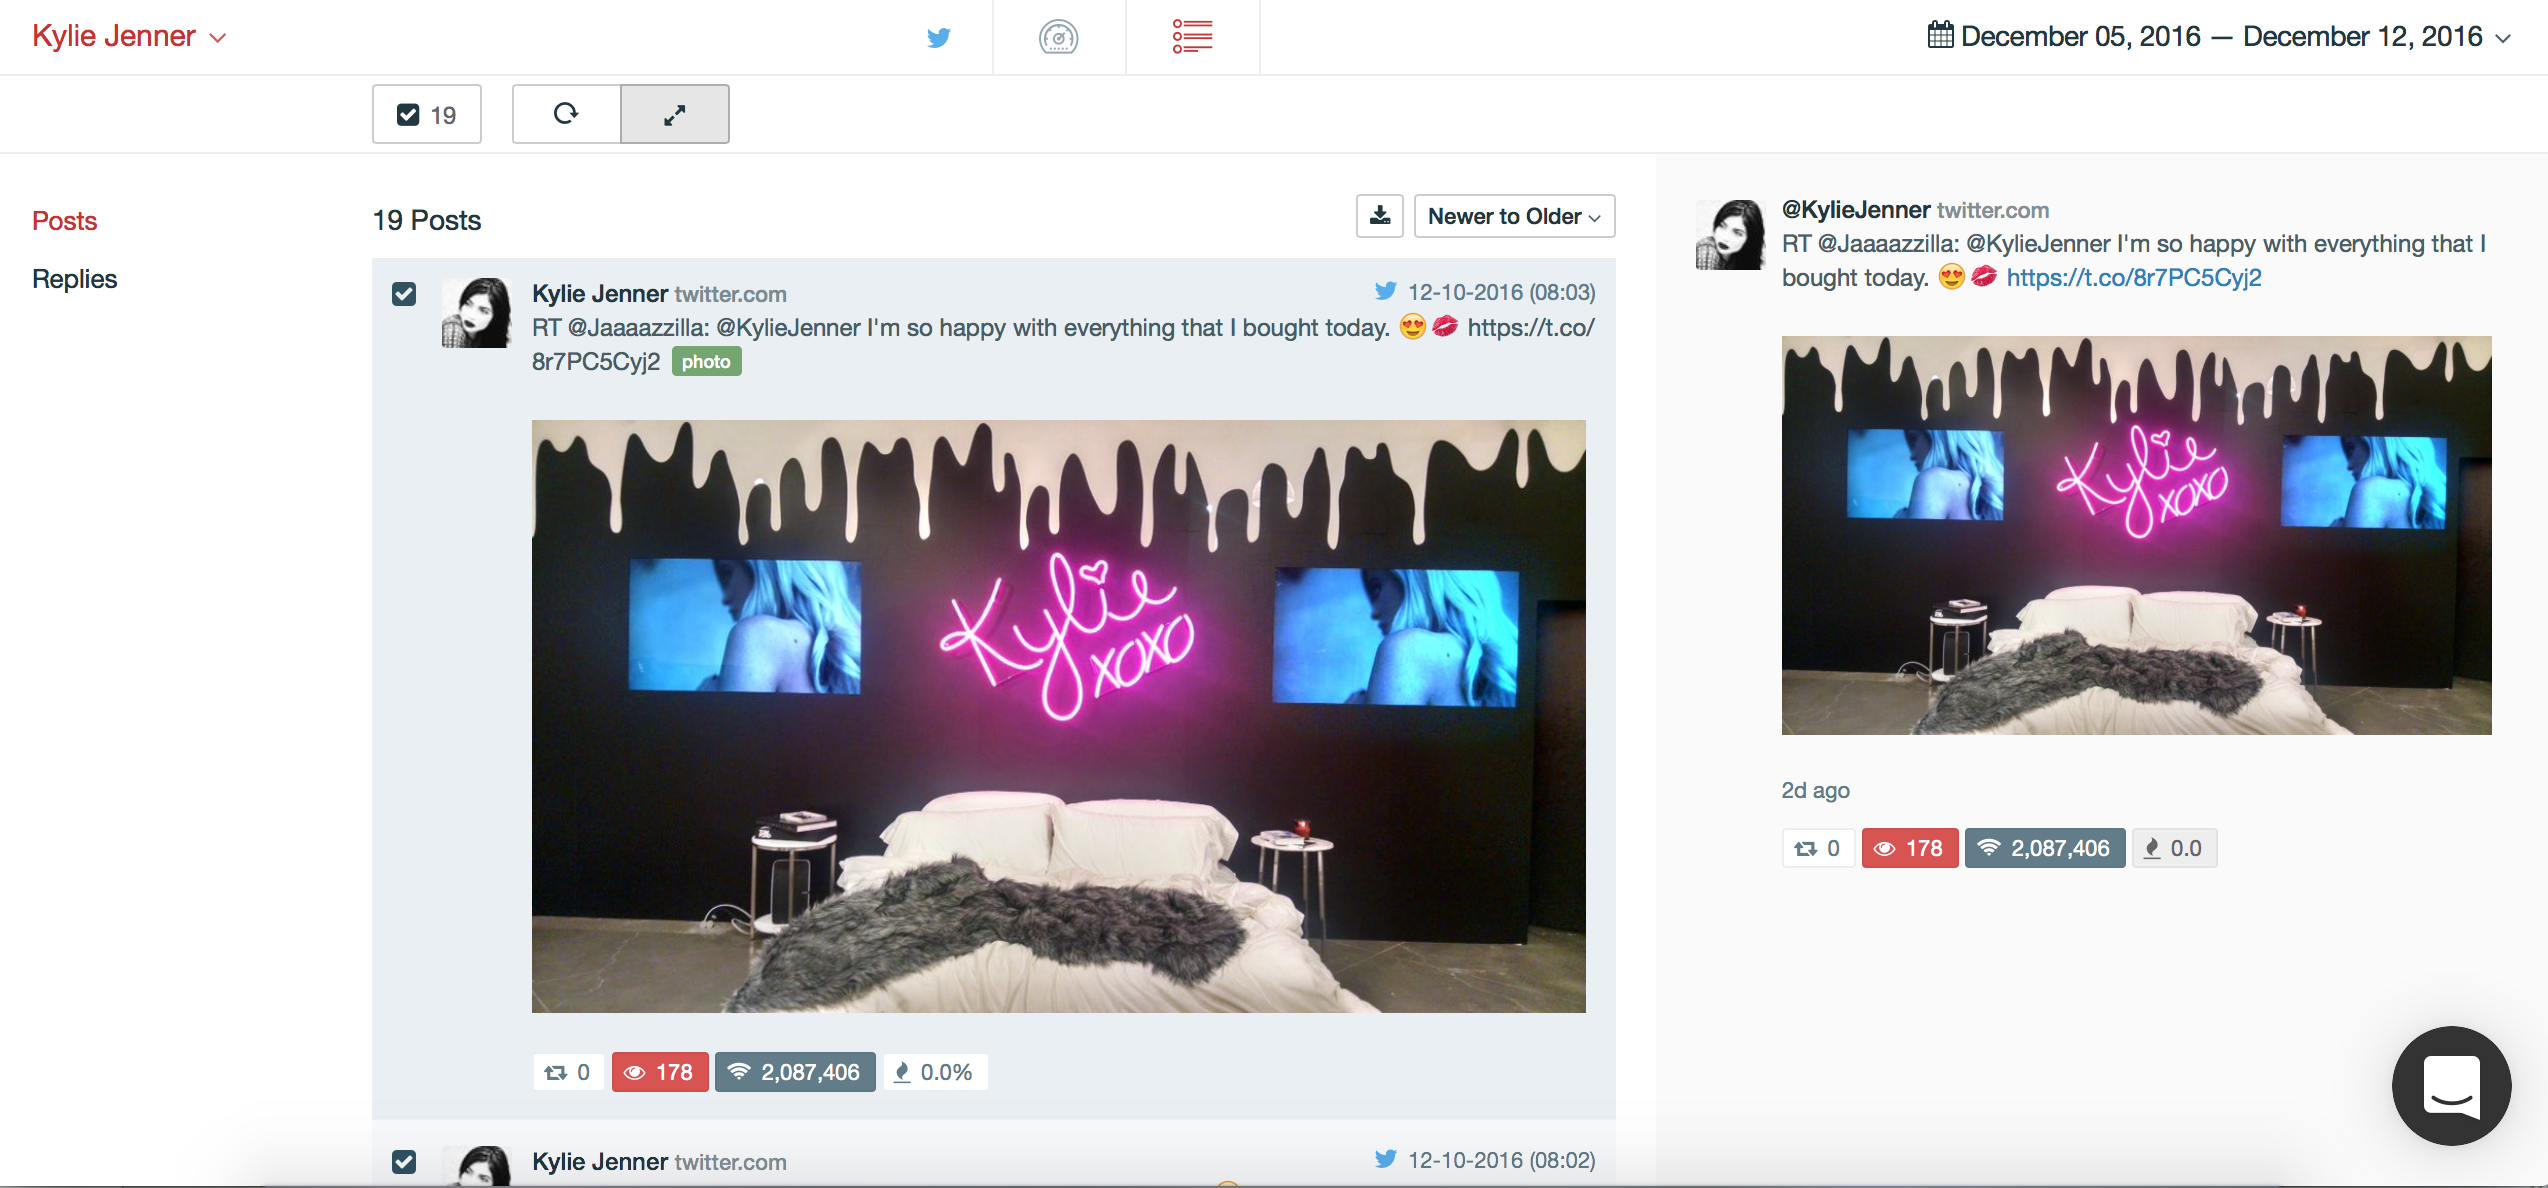The width and height of the screenshot is (2548, 1188).
Task: Open the chat support bubble icon
Action: coord(2451,1086)
